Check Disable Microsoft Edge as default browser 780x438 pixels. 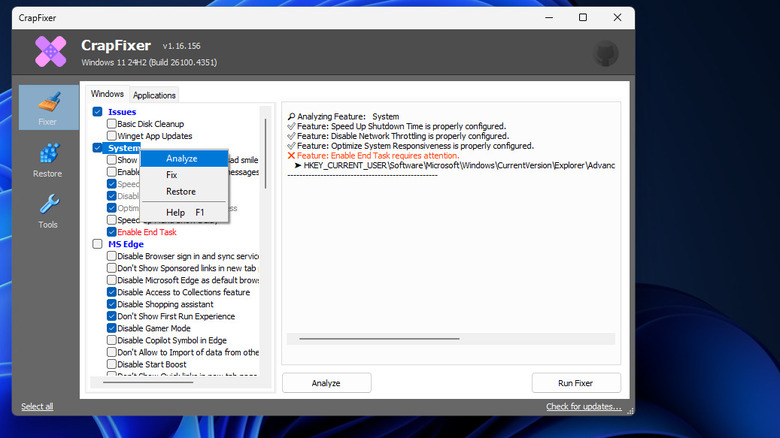(112, 280)
